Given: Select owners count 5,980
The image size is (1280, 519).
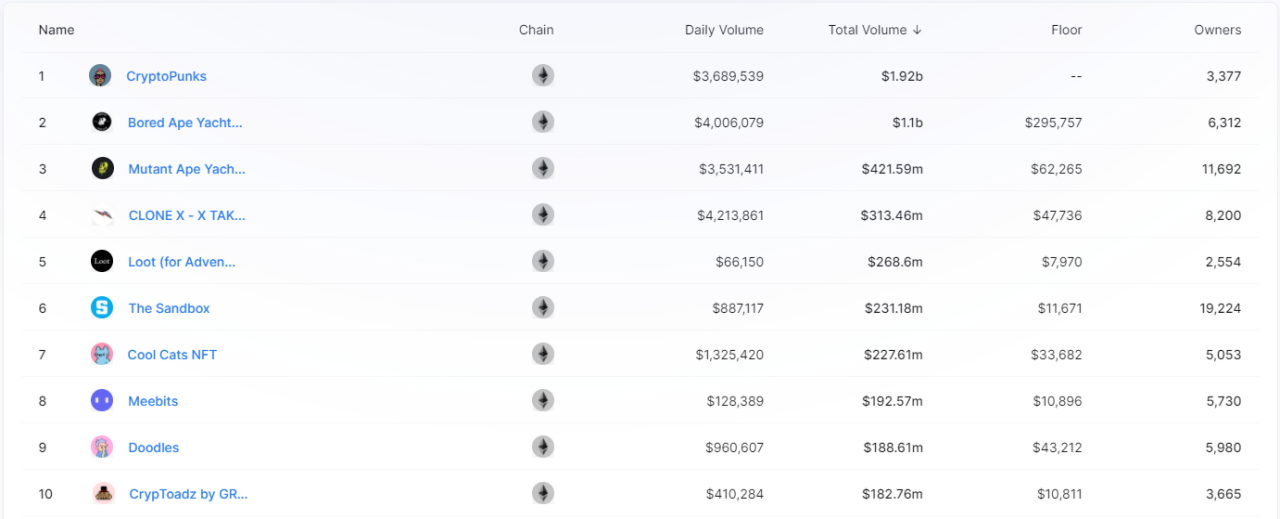Looking at the screenshot, I should click(x=1224, y=447).
